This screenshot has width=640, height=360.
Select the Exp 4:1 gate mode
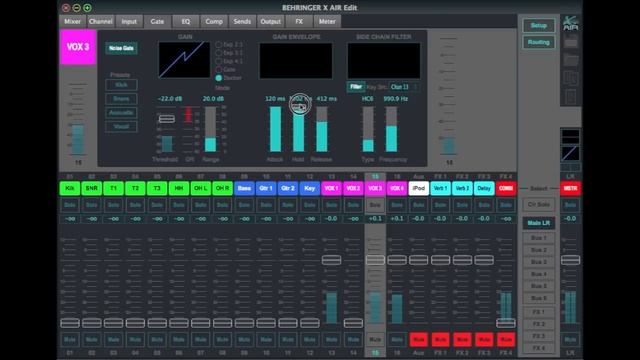[x=219, y=61]
